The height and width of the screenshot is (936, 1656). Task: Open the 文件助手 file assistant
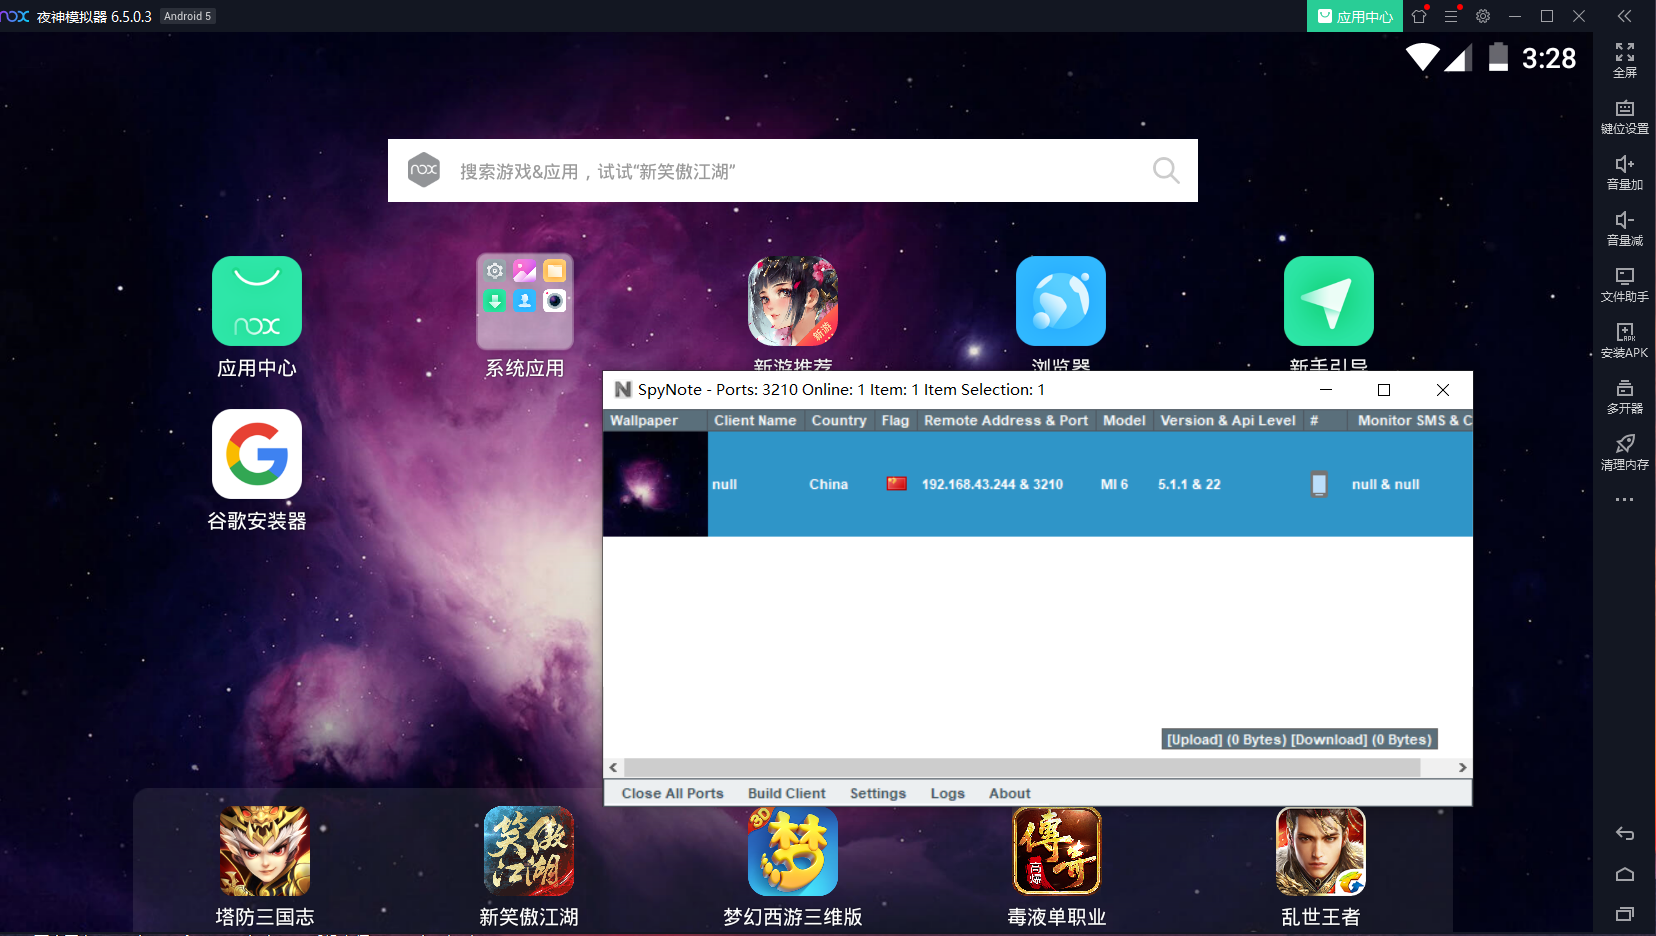coord(1625,284)
